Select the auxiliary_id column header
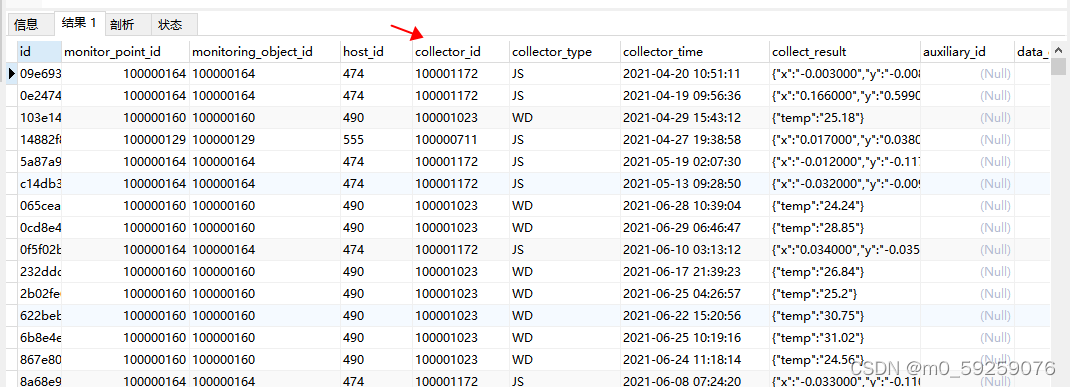This screenshot has height=387, width=1071. (x=967, y=52)
